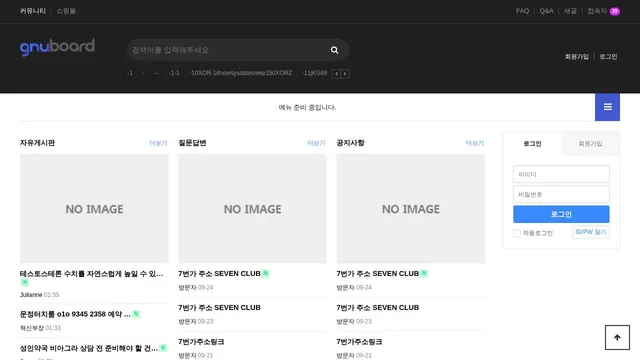The height and width of the screenshot is (360, 640).
Task: Show previous popular search keywords
Action: (x=336, y=74)
